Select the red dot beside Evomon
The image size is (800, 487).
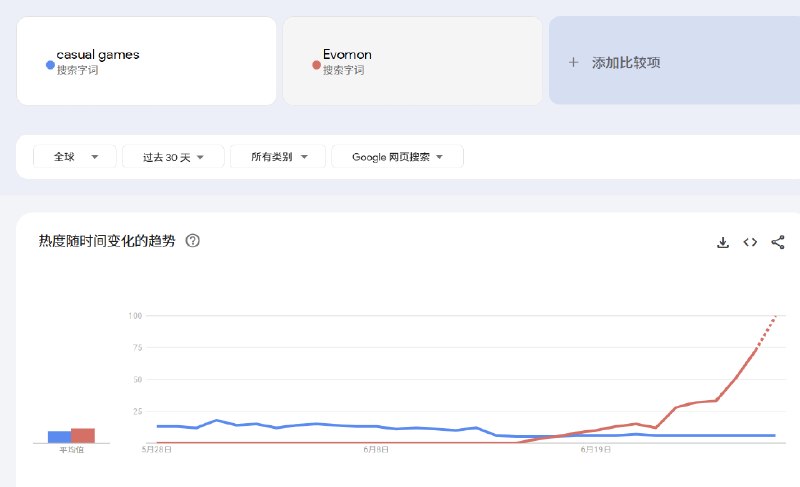coord(316,65)
